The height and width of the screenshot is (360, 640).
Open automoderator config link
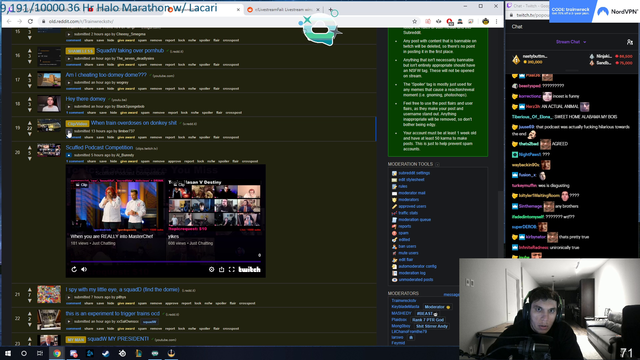click(x=417, y=267)
